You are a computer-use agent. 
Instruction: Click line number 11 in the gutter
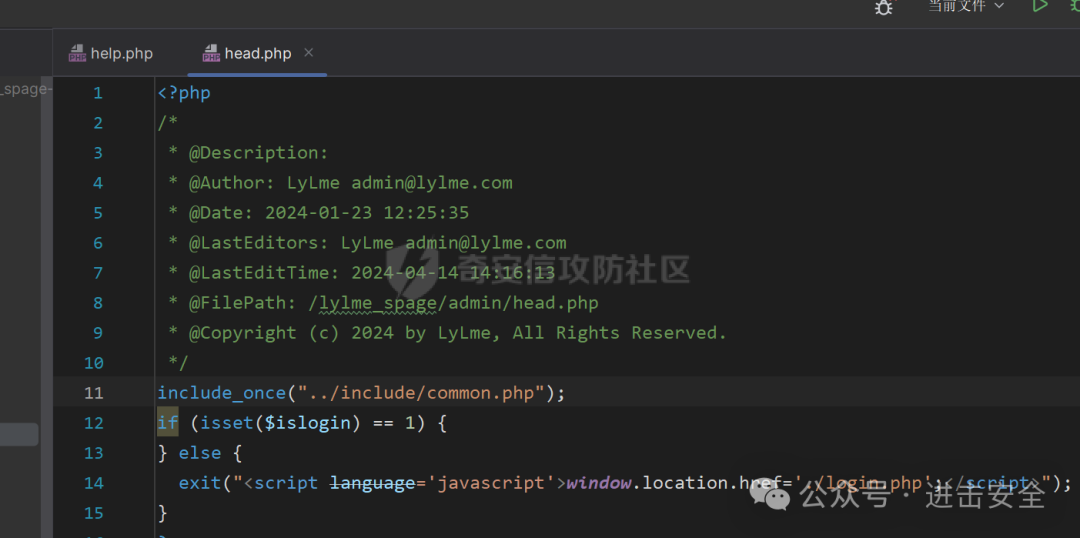93,393
